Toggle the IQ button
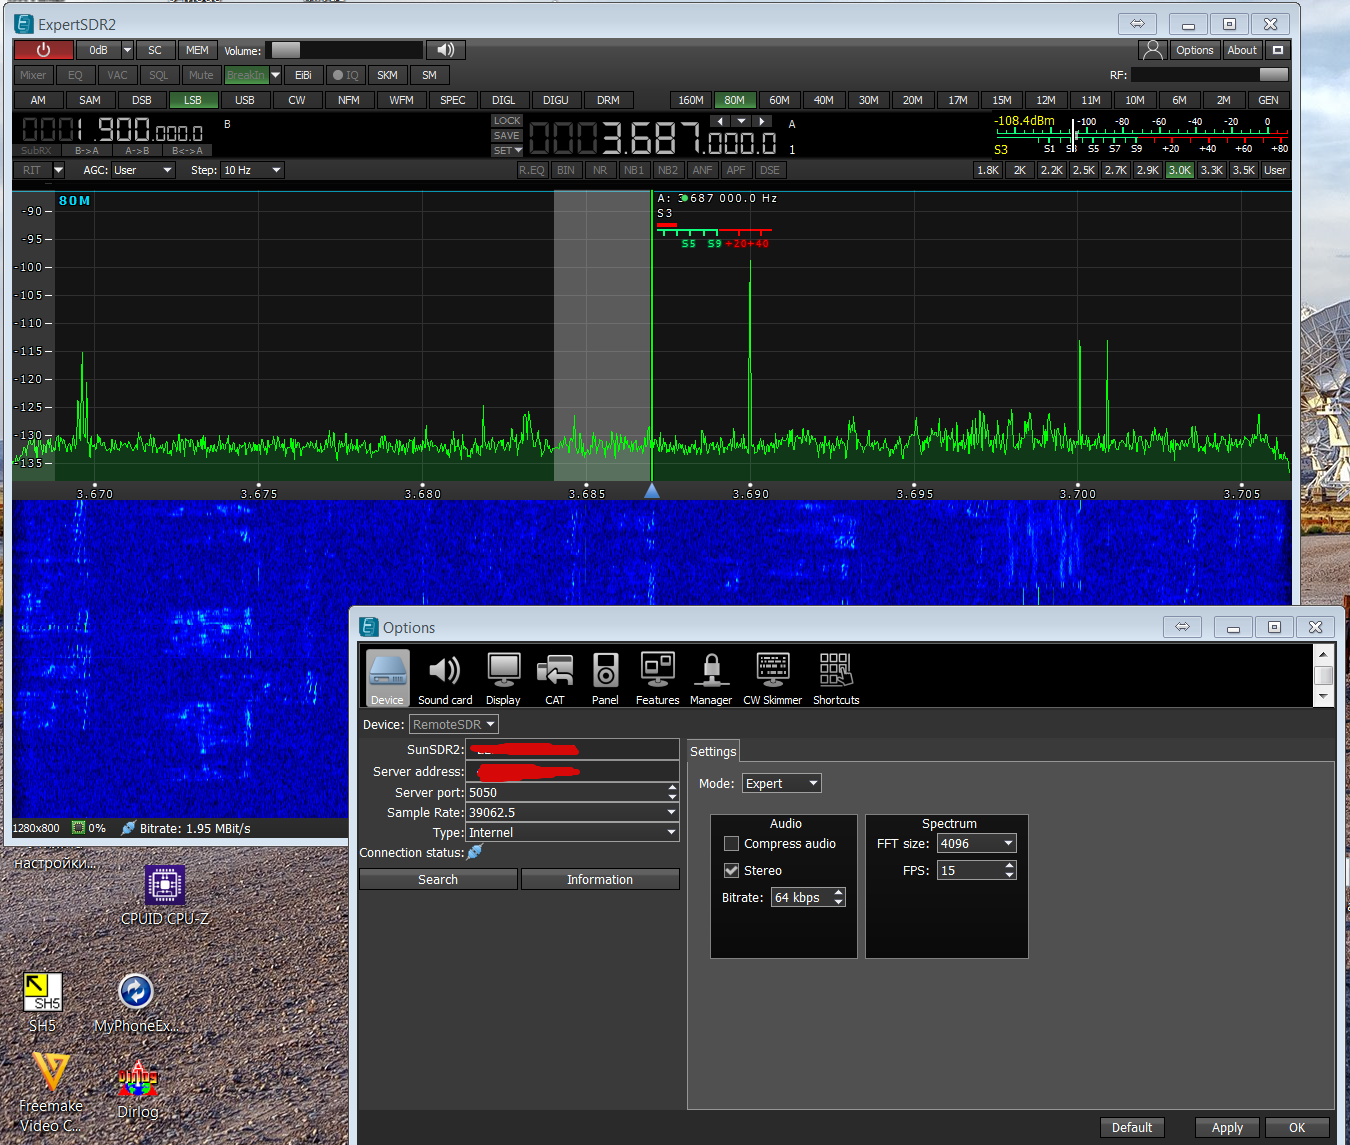1350x1145 pixels. [x=346, y=75]
